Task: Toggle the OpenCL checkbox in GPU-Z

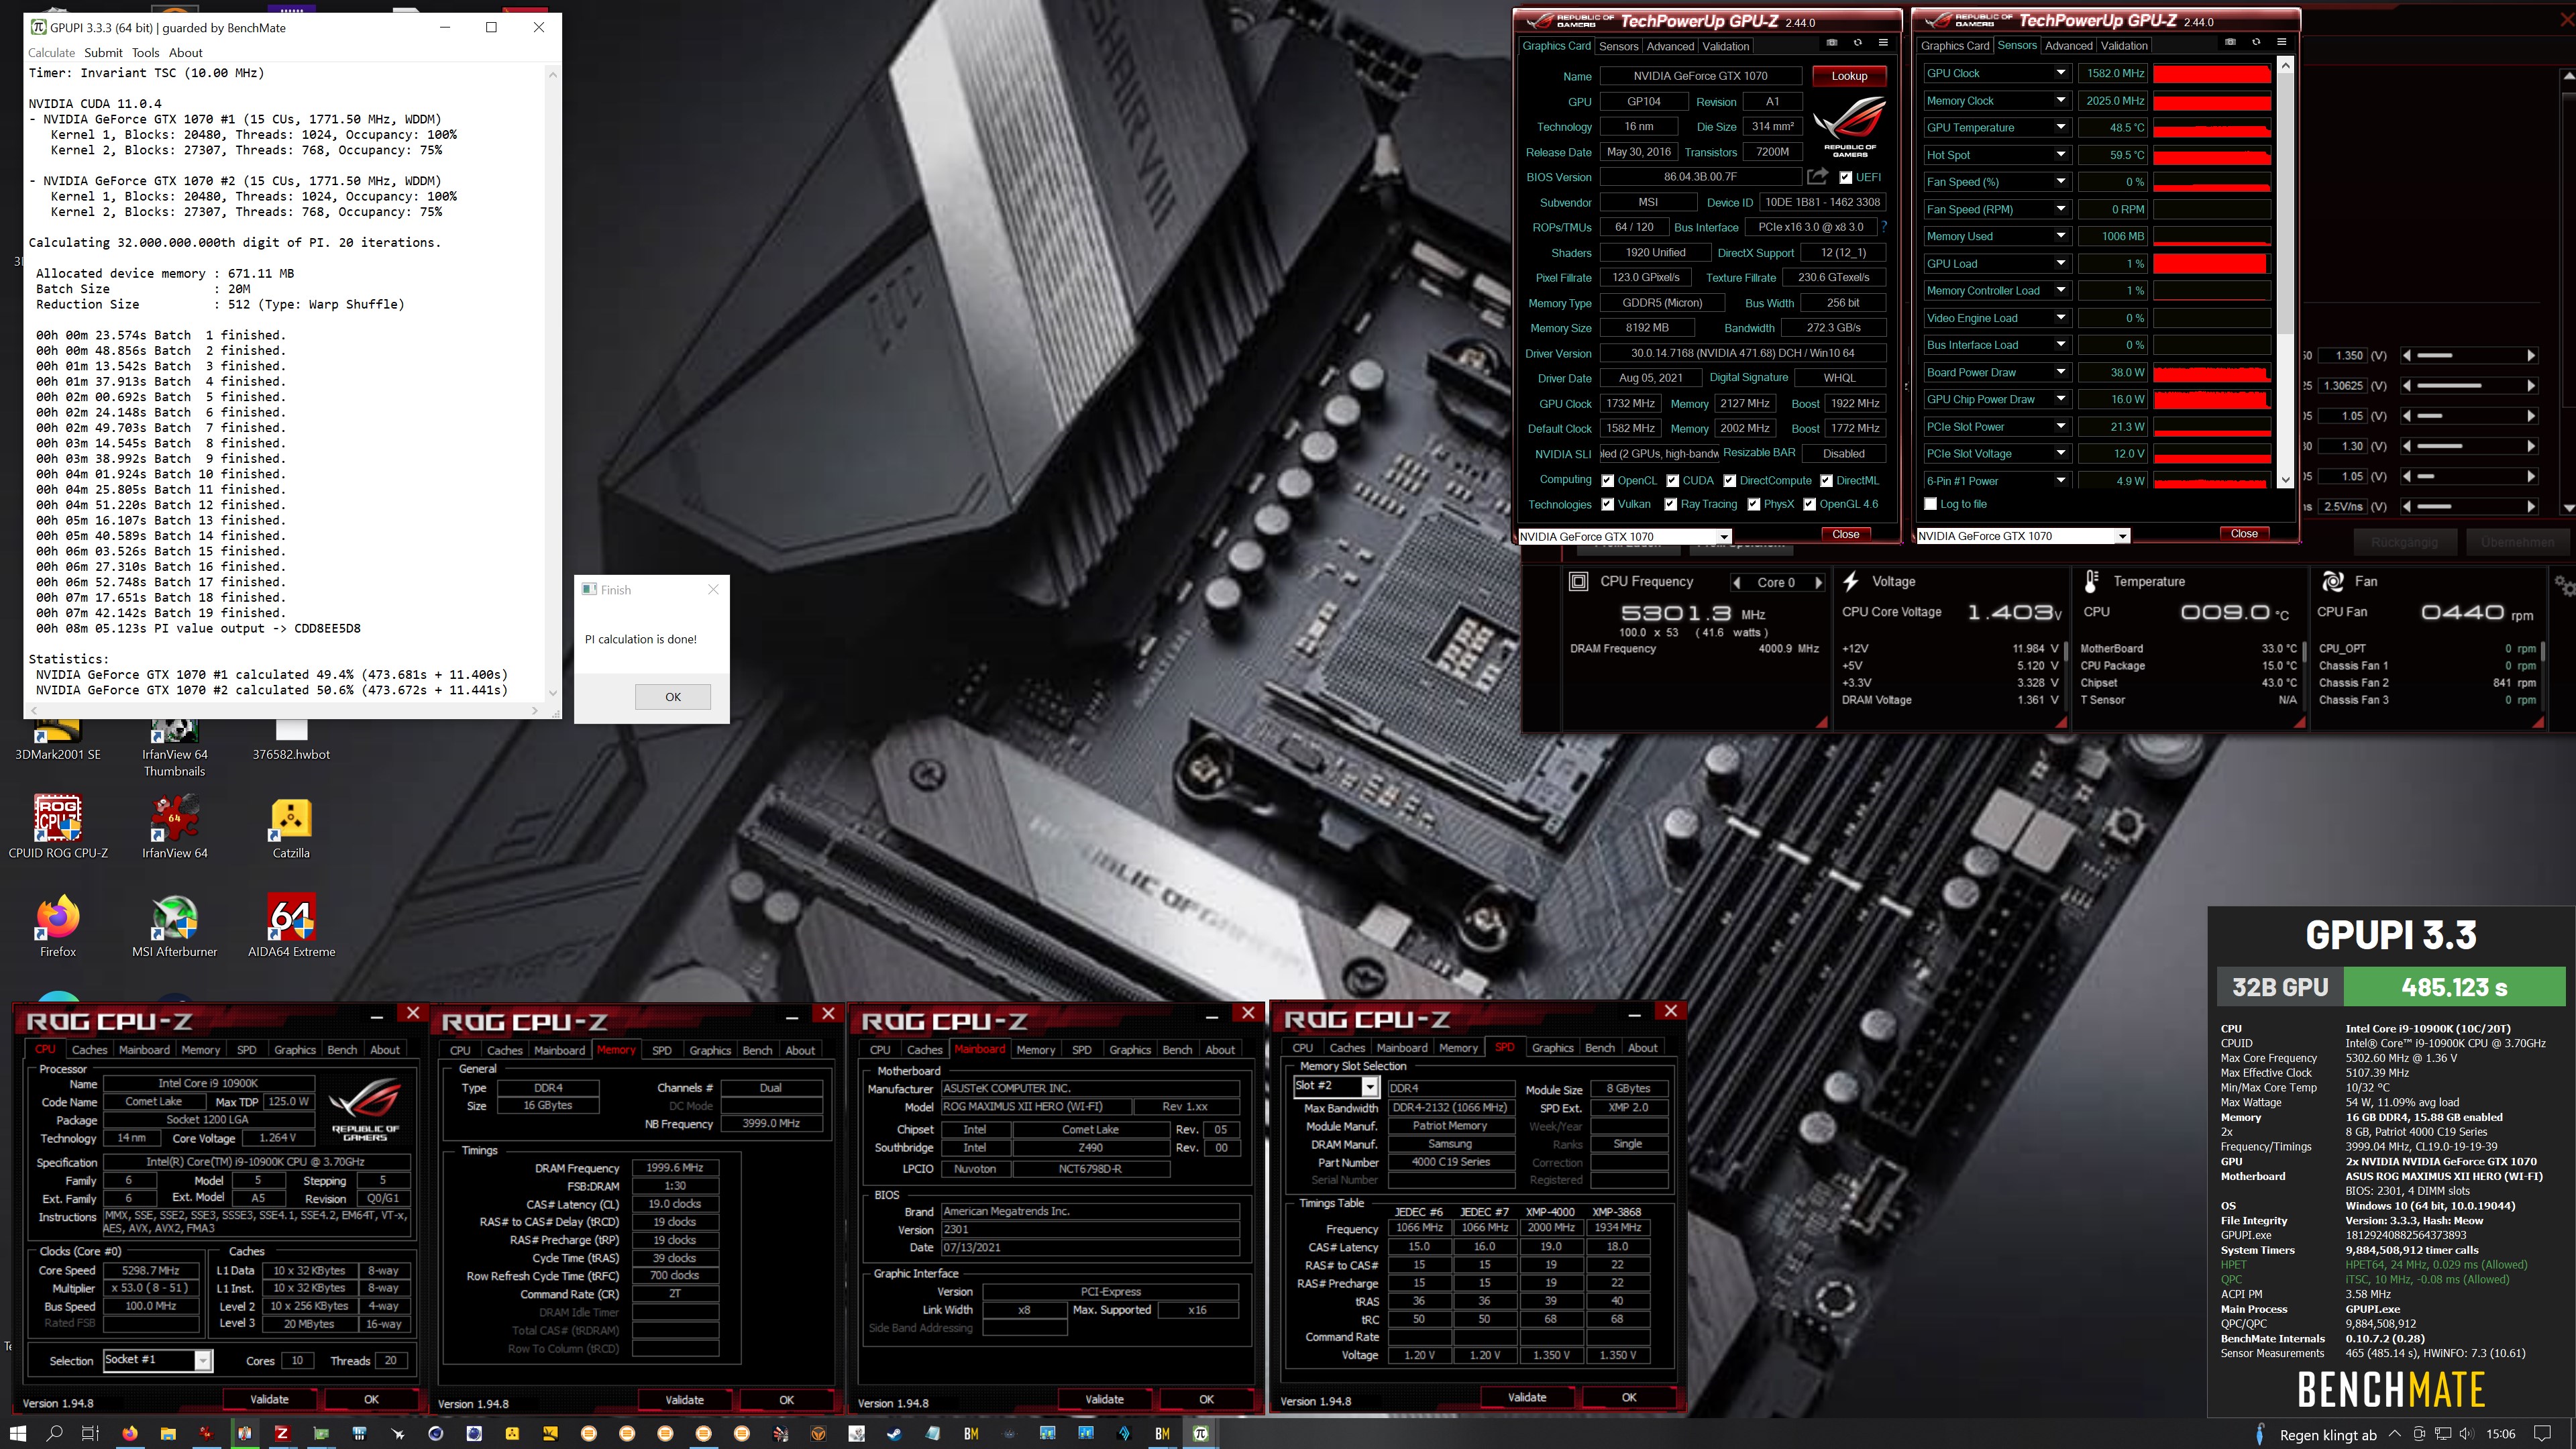Action: [x=1607, y=481]
